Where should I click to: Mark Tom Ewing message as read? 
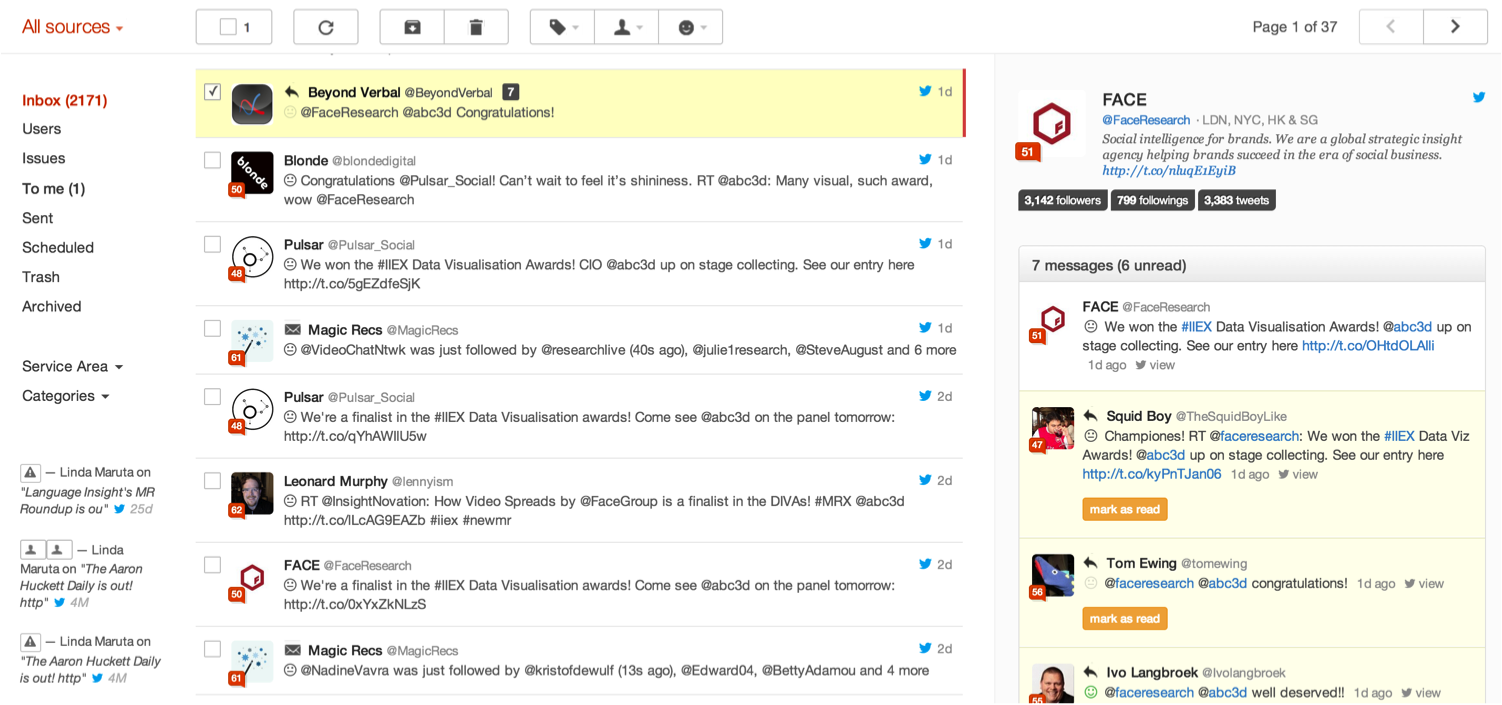tap(1124, 619)
